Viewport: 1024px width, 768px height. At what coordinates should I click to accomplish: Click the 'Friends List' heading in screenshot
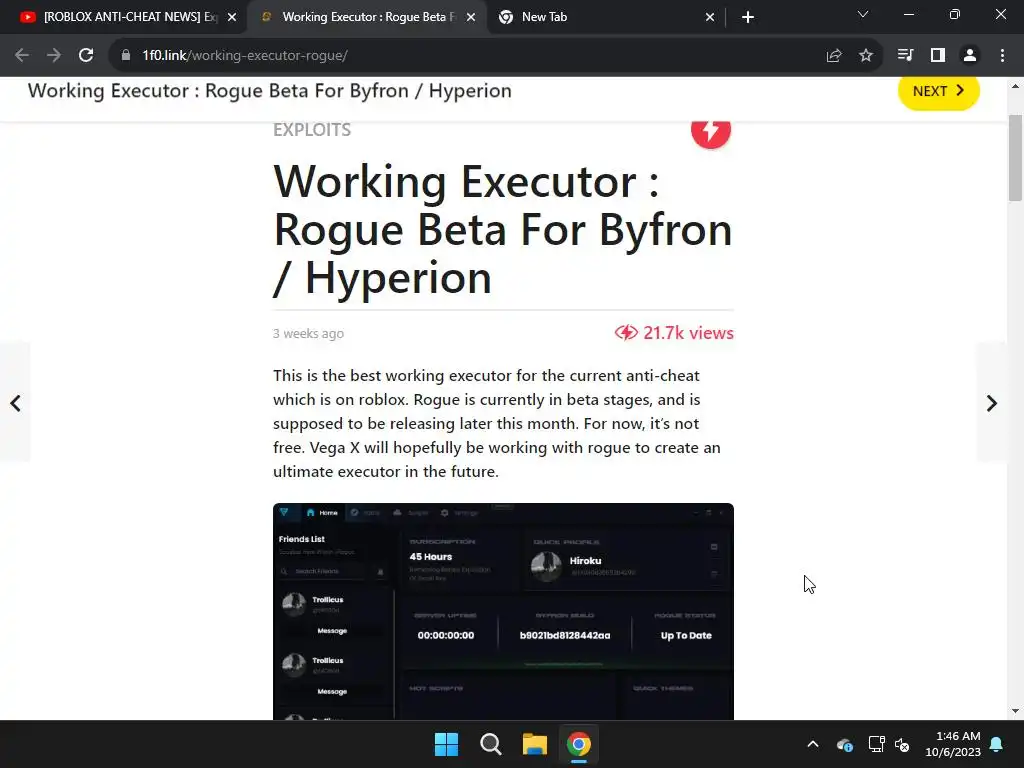[x=302, y=539]
